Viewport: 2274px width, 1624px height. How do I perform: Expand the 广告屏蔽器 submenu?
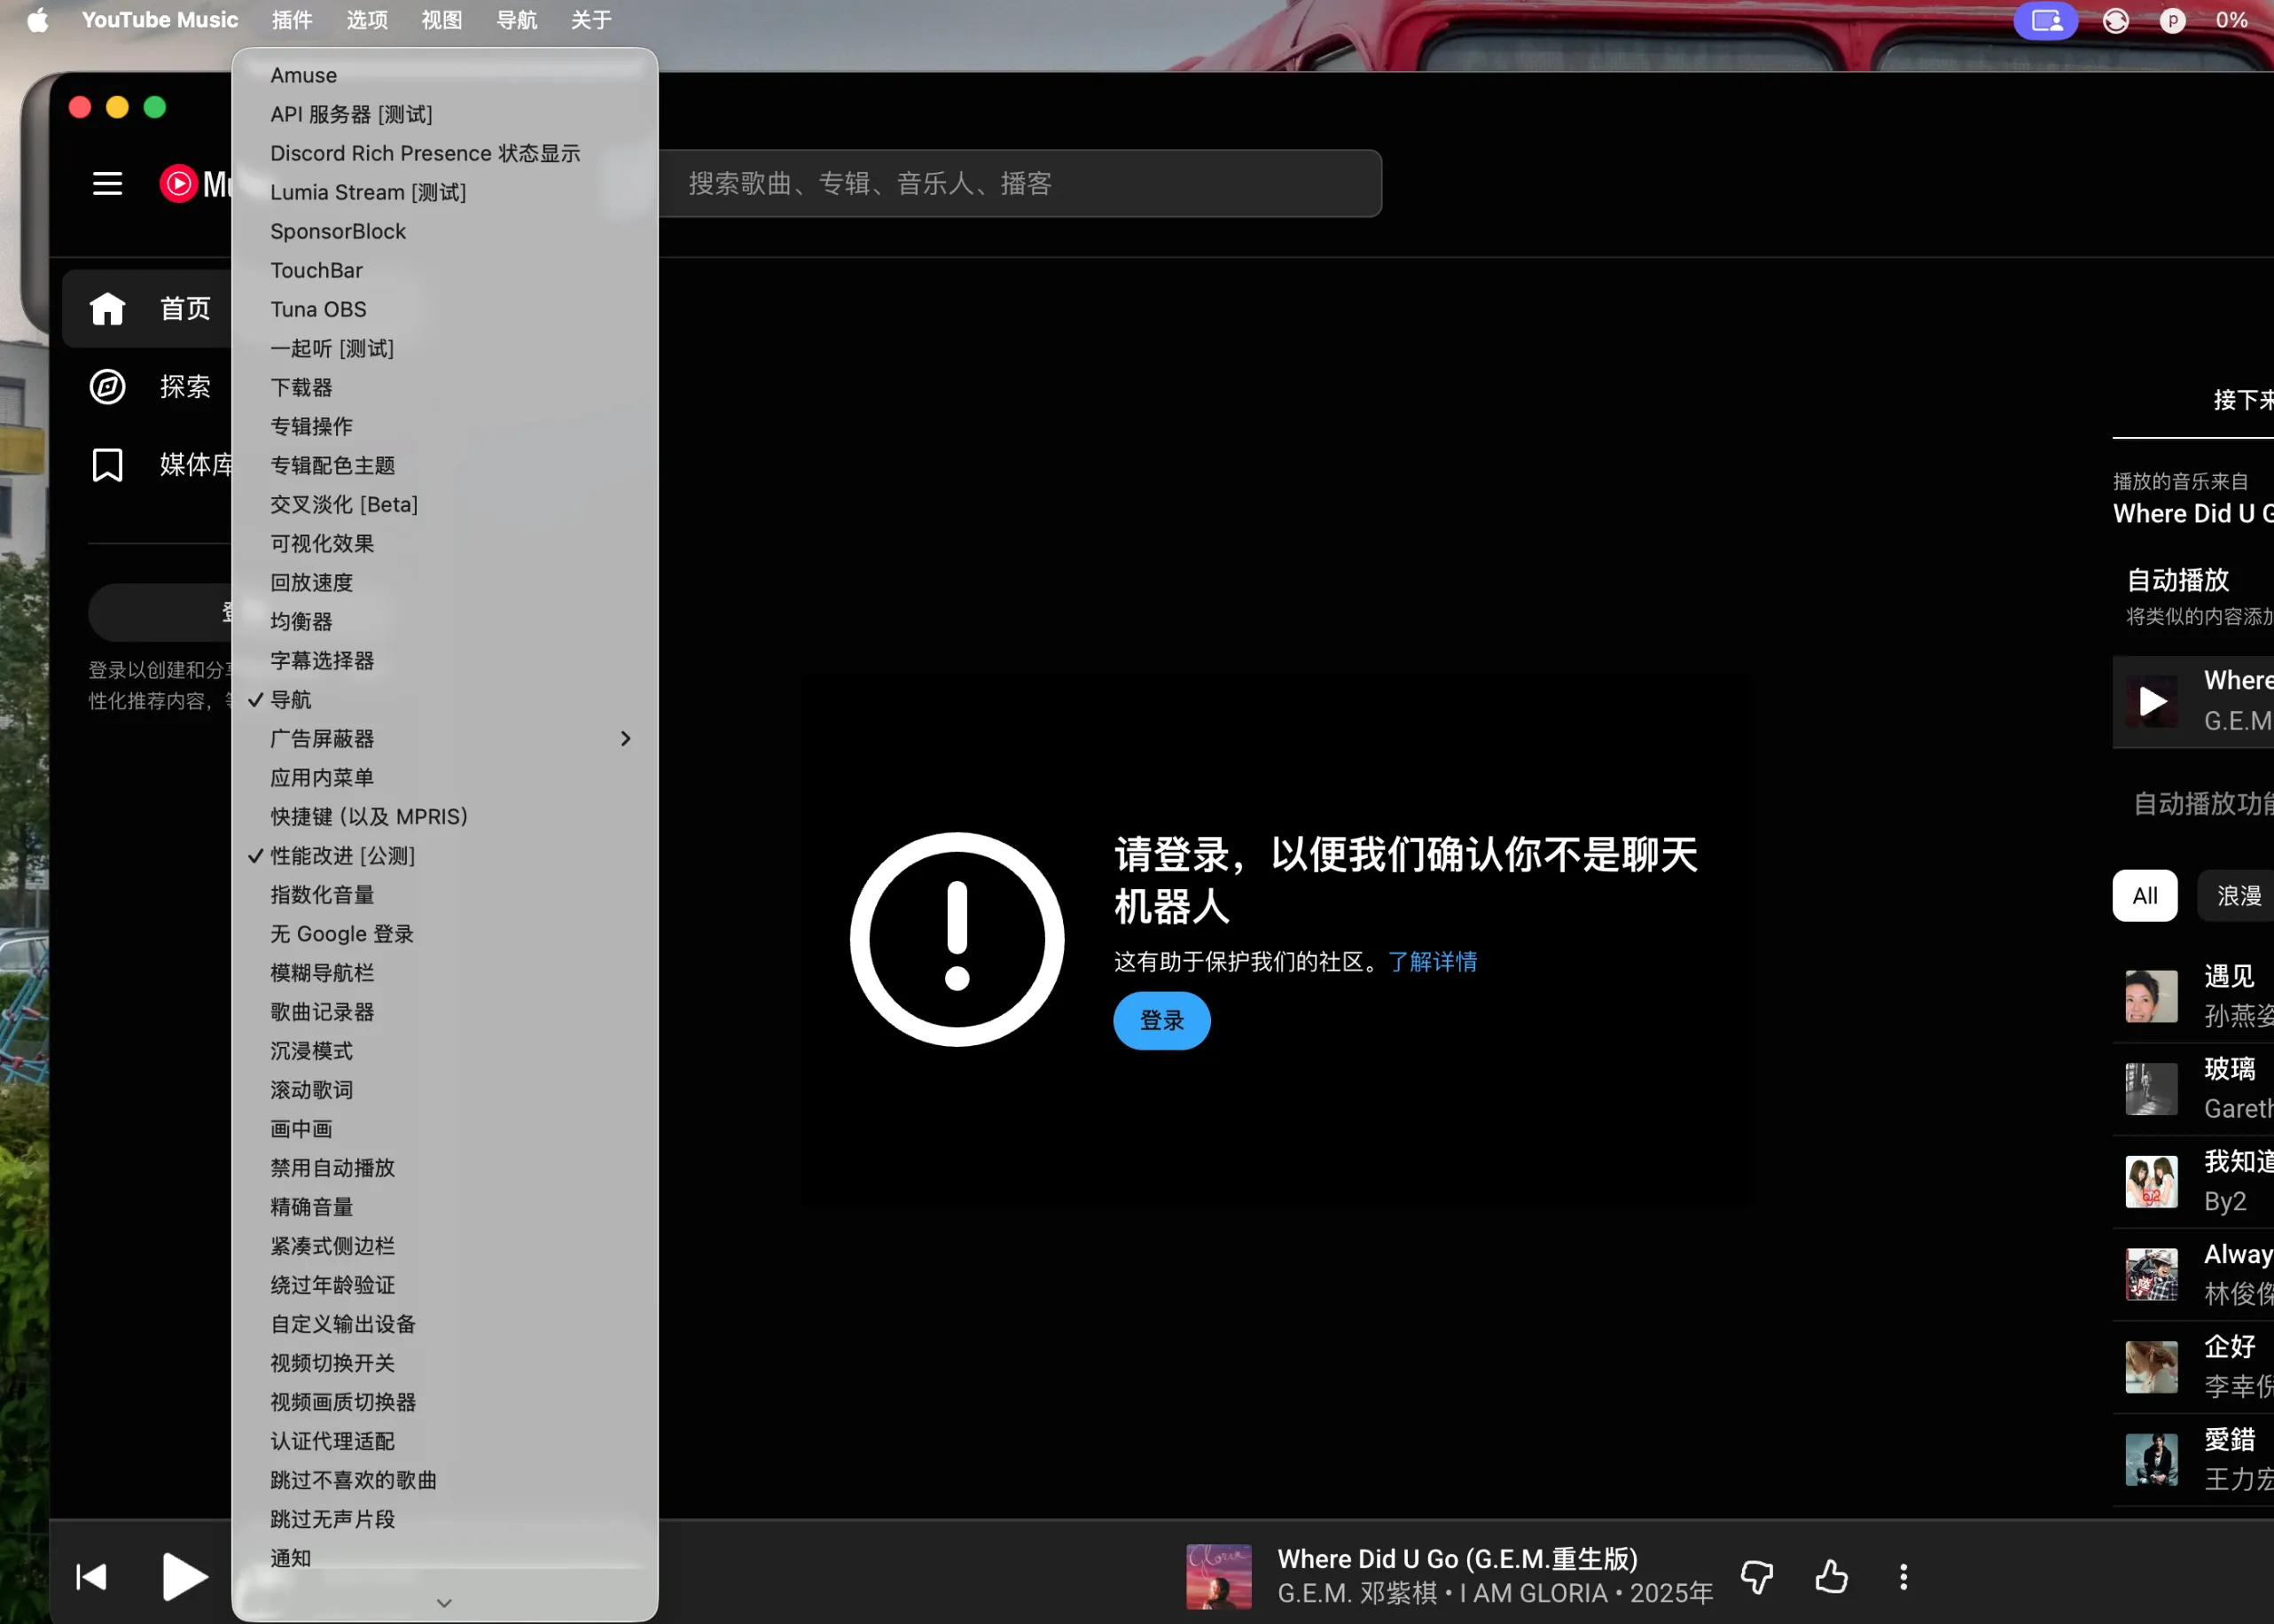click(x=444, y=739)
